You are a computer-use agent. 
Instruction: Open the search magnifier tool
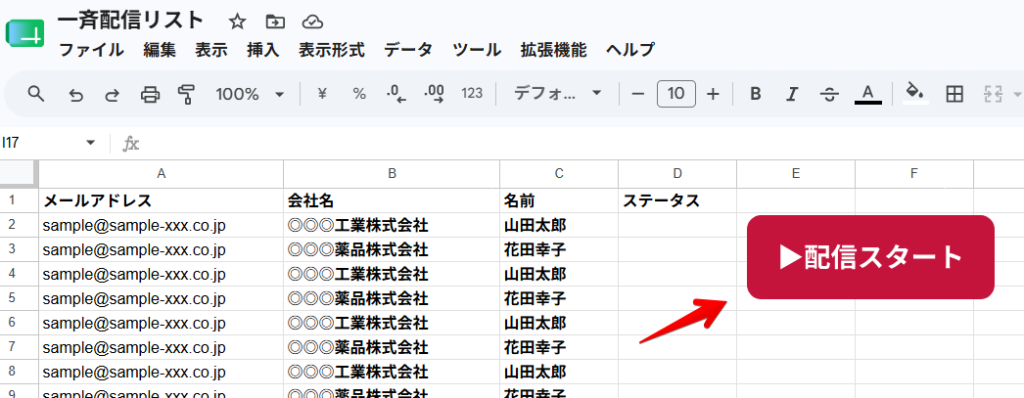[37, 94]
